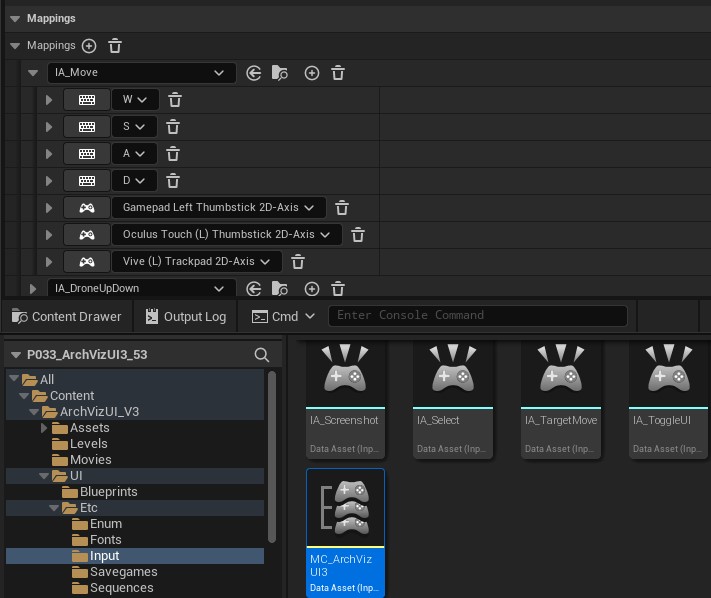The width and height of the screenshot is (711, 598).
Task: Use selected asset arrow for IA_Move
Action: [254, 73]
